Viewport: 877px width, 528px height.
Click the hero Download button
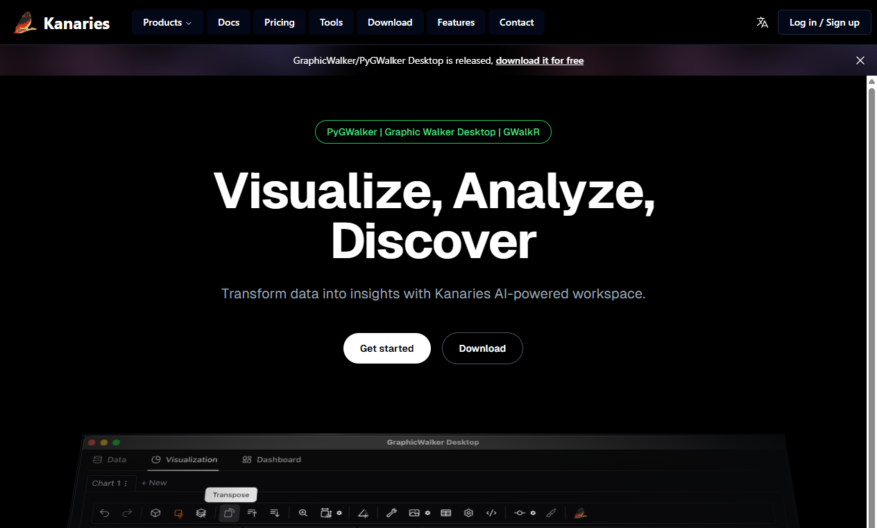(x=482, y=348)
